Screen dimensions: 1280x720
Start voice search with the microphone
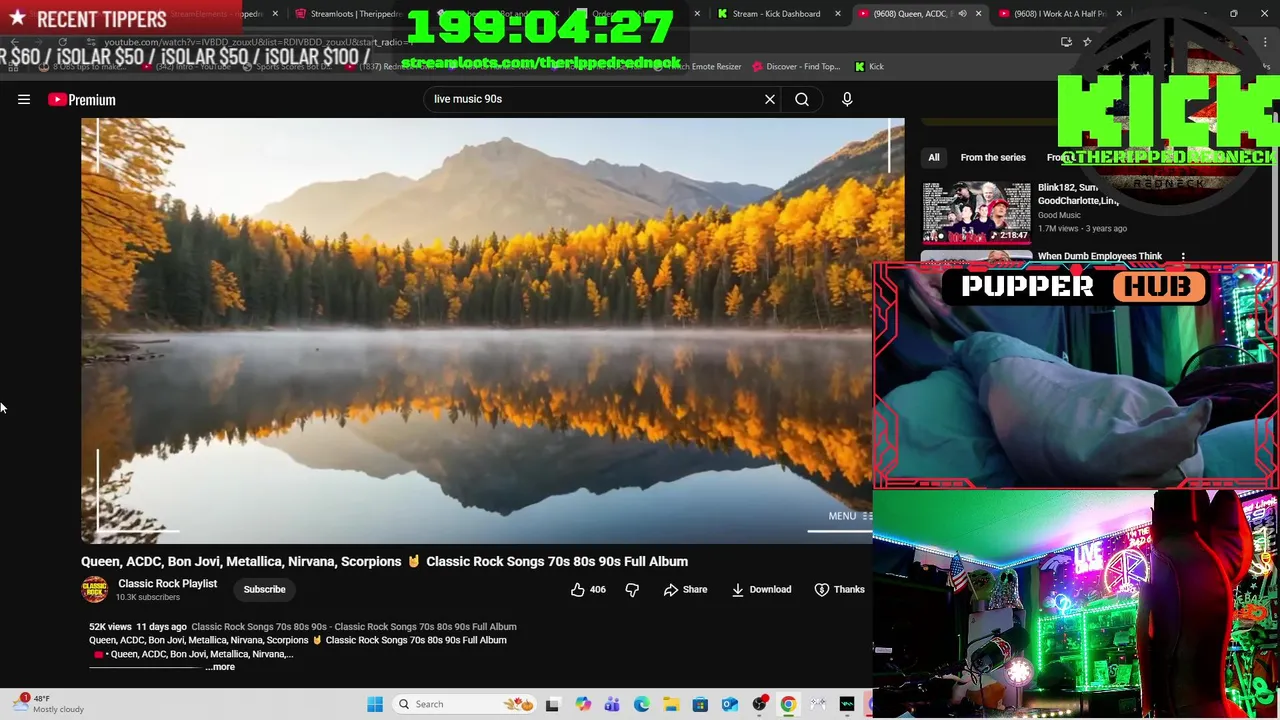point(847,99)
